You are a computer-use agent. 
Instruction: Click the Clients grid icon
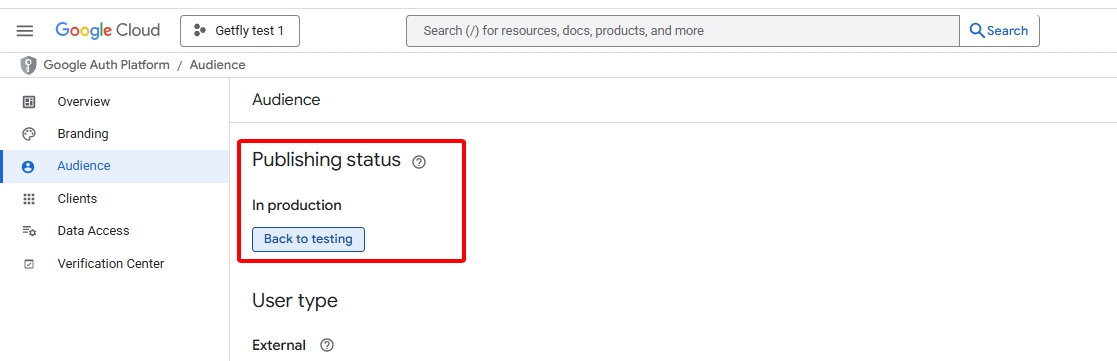coord(28,199)
